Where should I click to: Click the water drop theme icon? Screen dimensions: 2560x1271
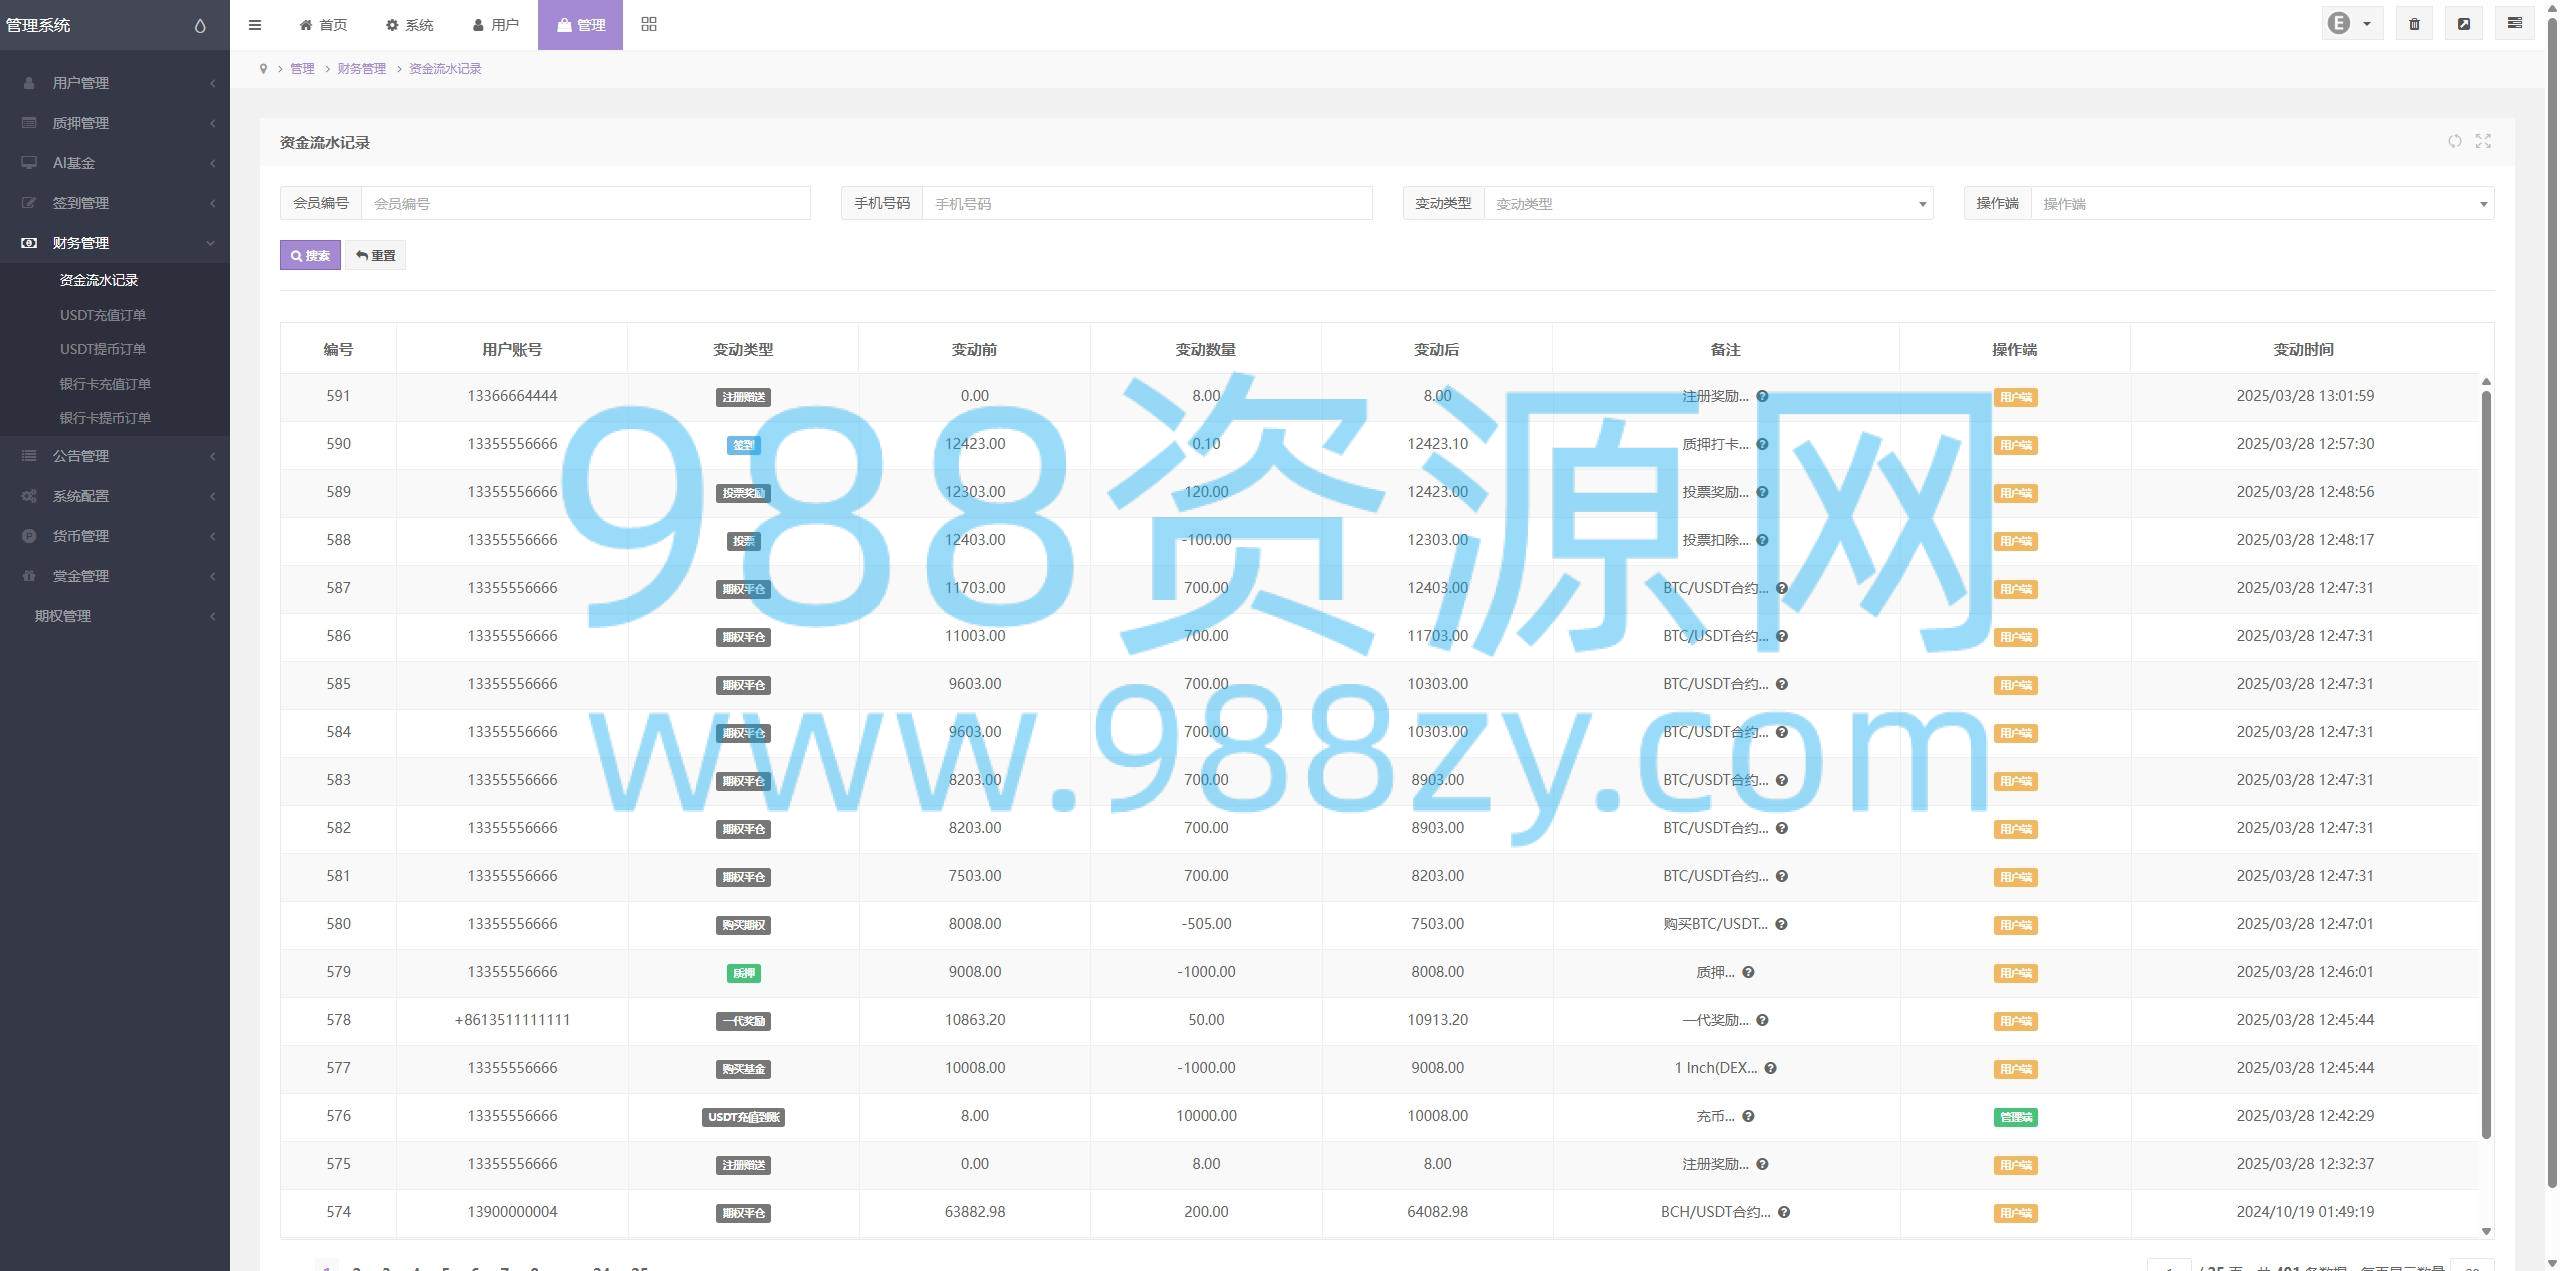(x=200, y=25)
